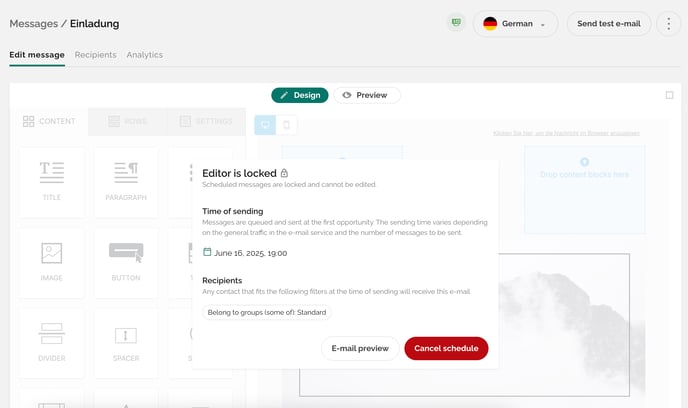Pick the Button content block
Screen dimensions: 688x408
tap(126, 263)
